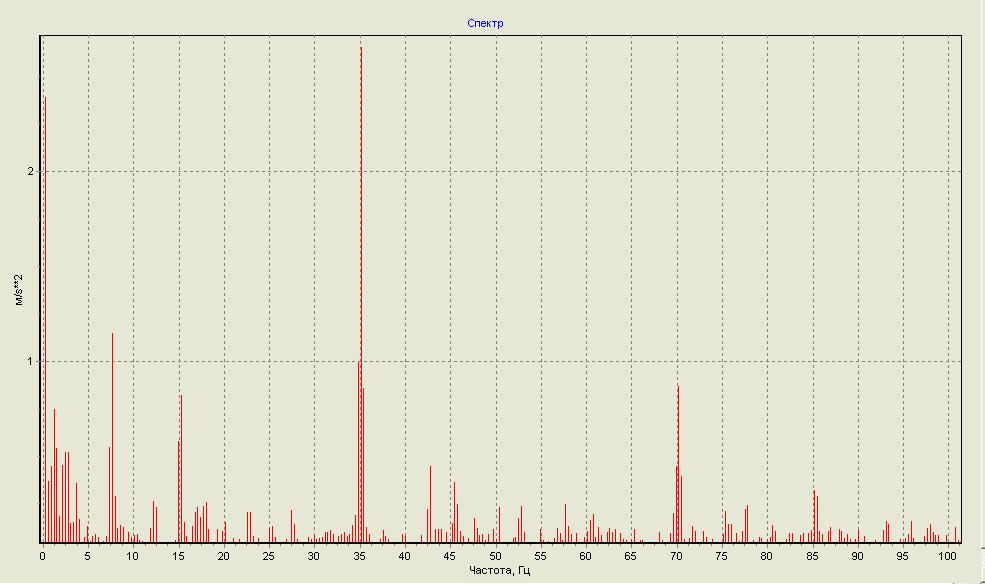This screenshot has width=985, height=584.
Task: Click the y-axis tick label "1"
Action: tap(31, 362)
